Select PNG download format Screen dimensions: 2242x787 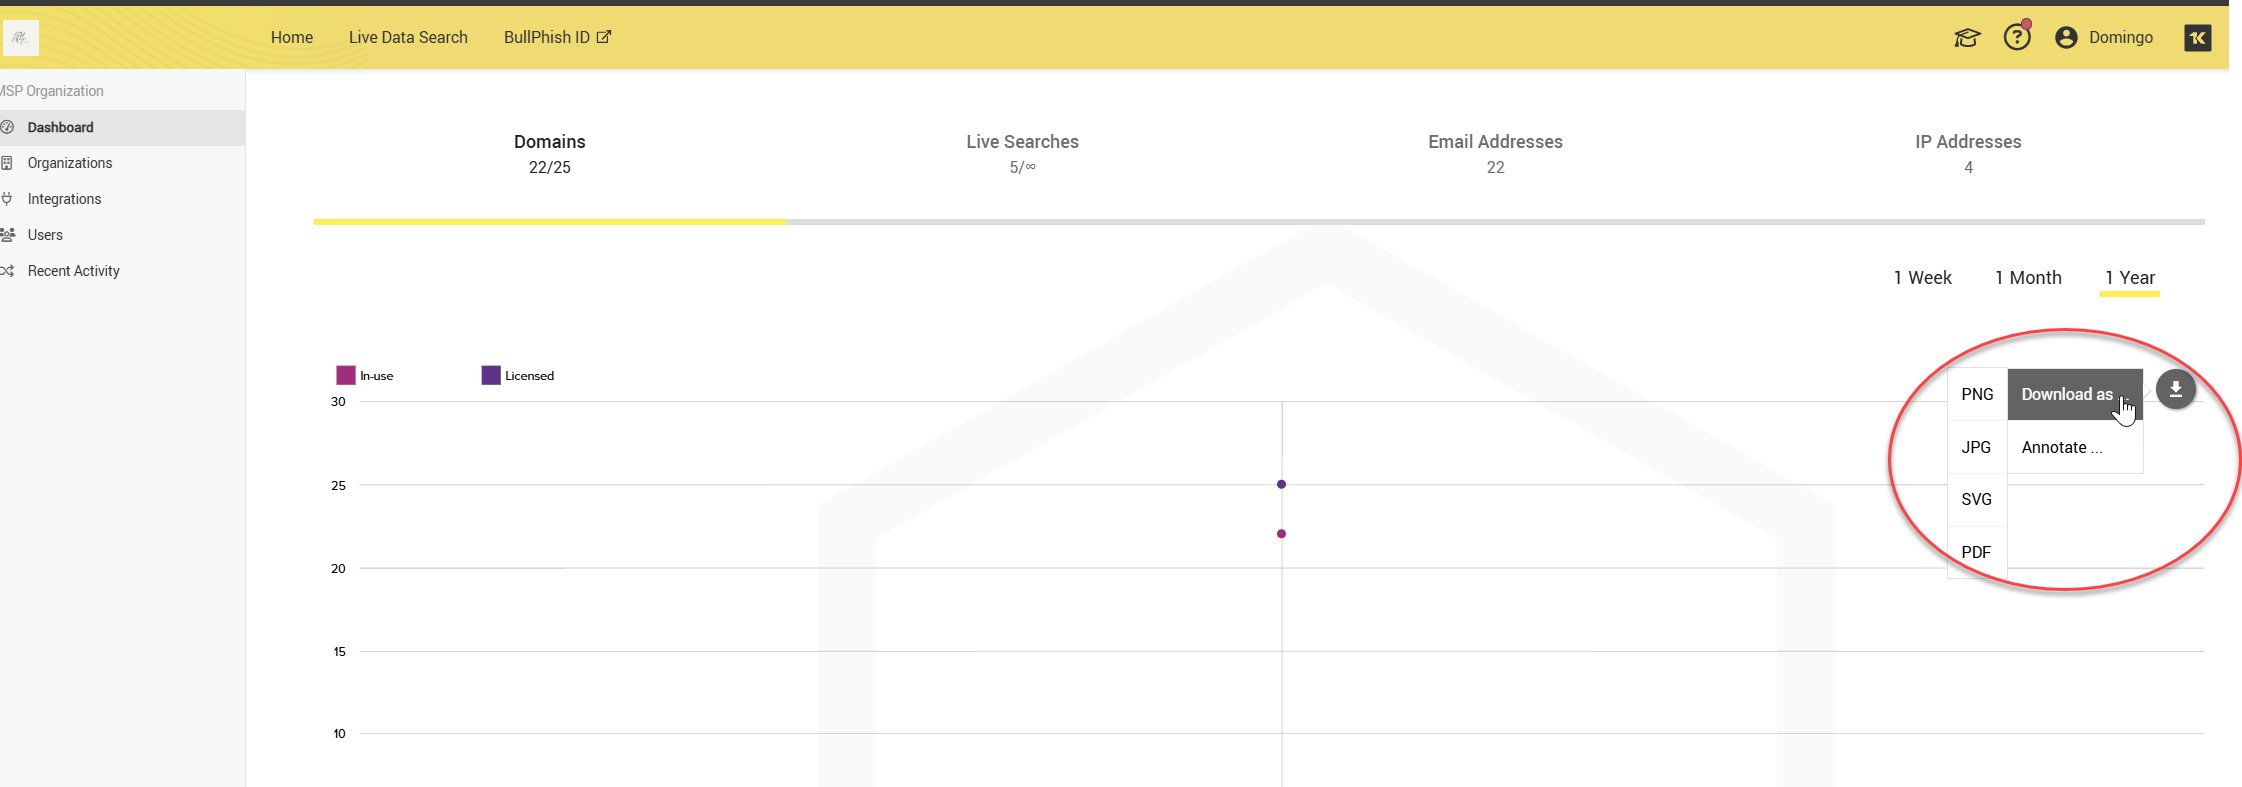coord(1977,394)
